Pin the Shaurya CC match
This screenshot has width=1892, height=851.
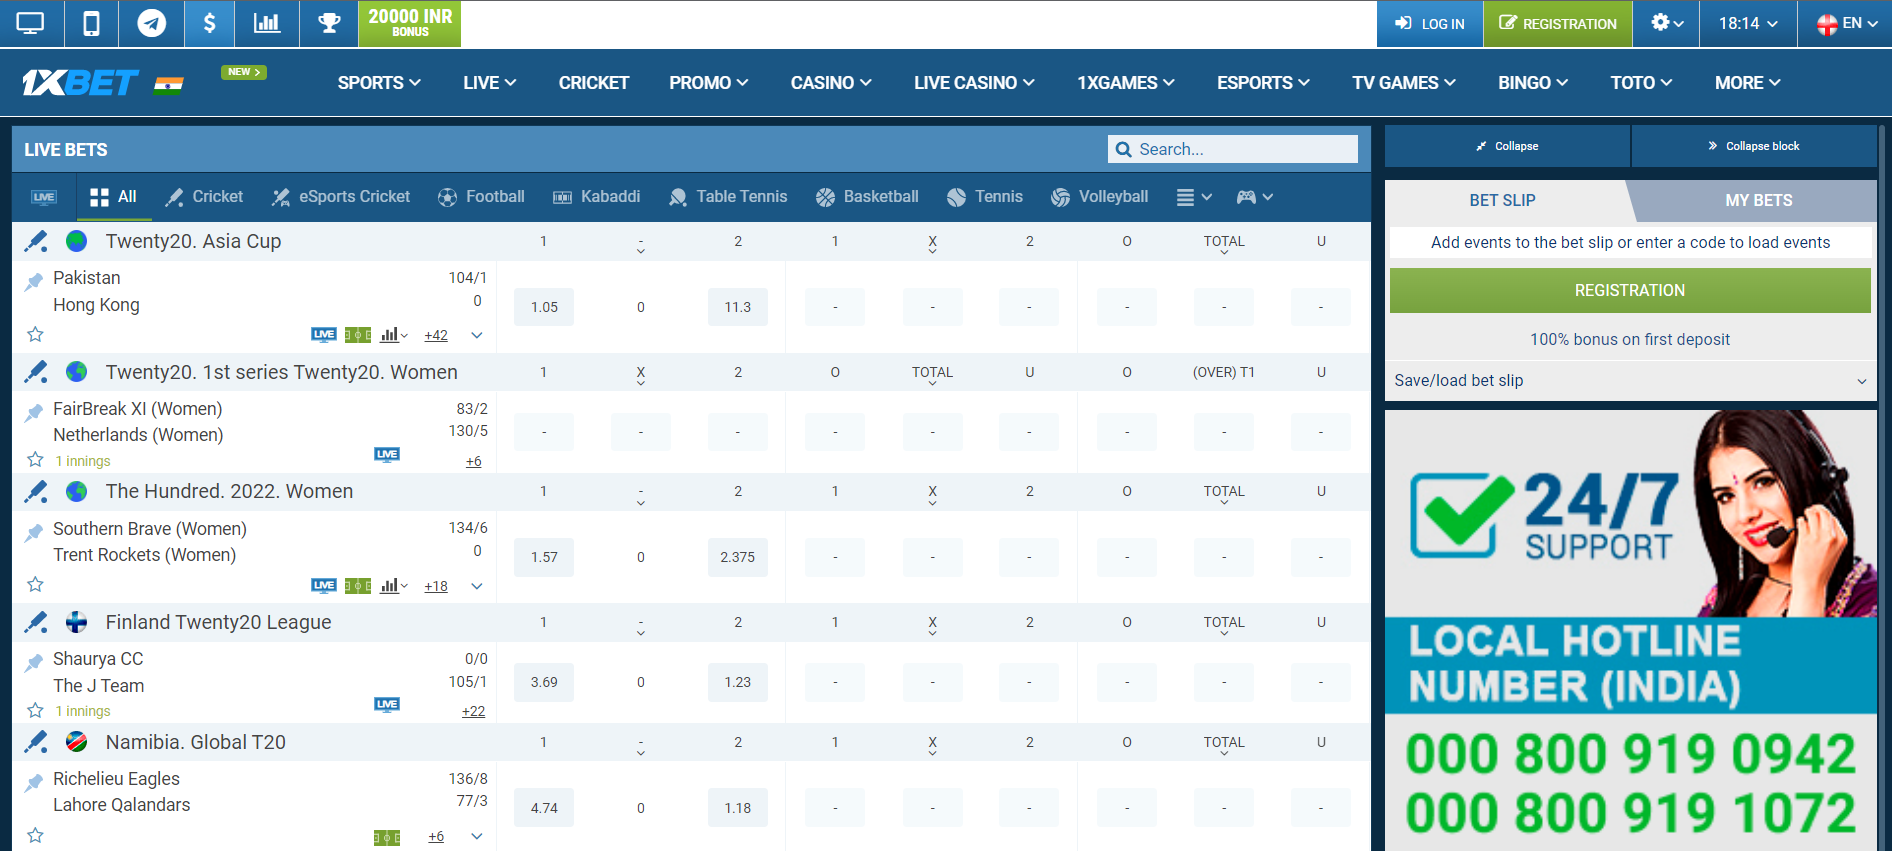(35, 661)
